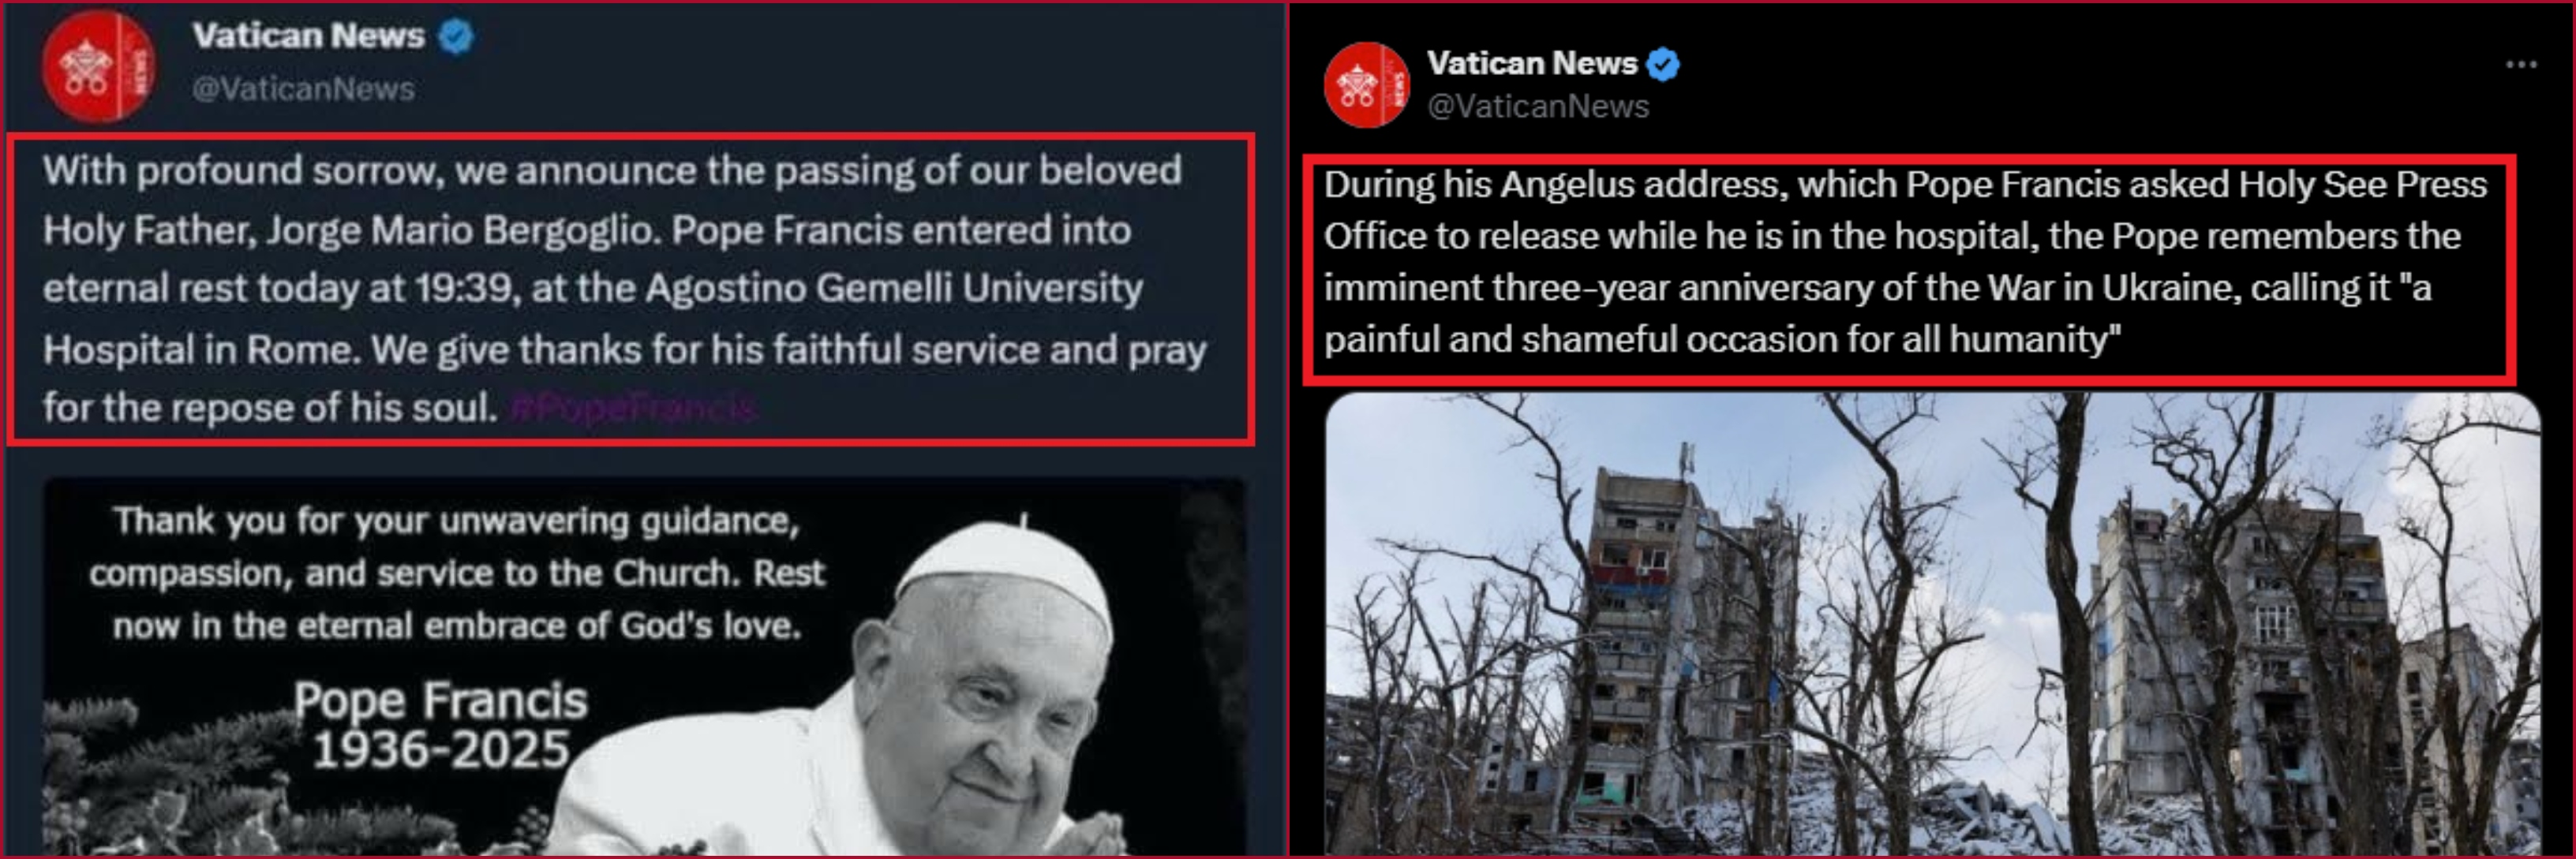2576x859 pixels.
Task: Click the 'Thank you for your unwavering guidance' caption
Action: click(457, 573)
